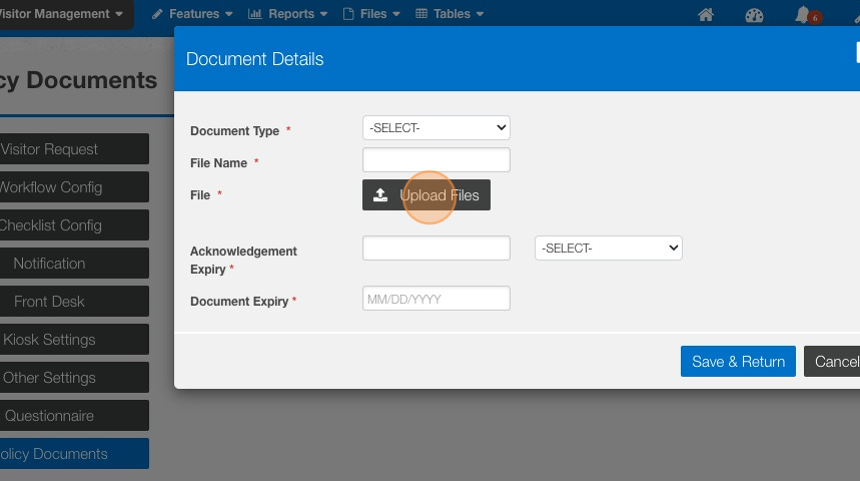Open the Reports menu

click(x=287, y=14)
